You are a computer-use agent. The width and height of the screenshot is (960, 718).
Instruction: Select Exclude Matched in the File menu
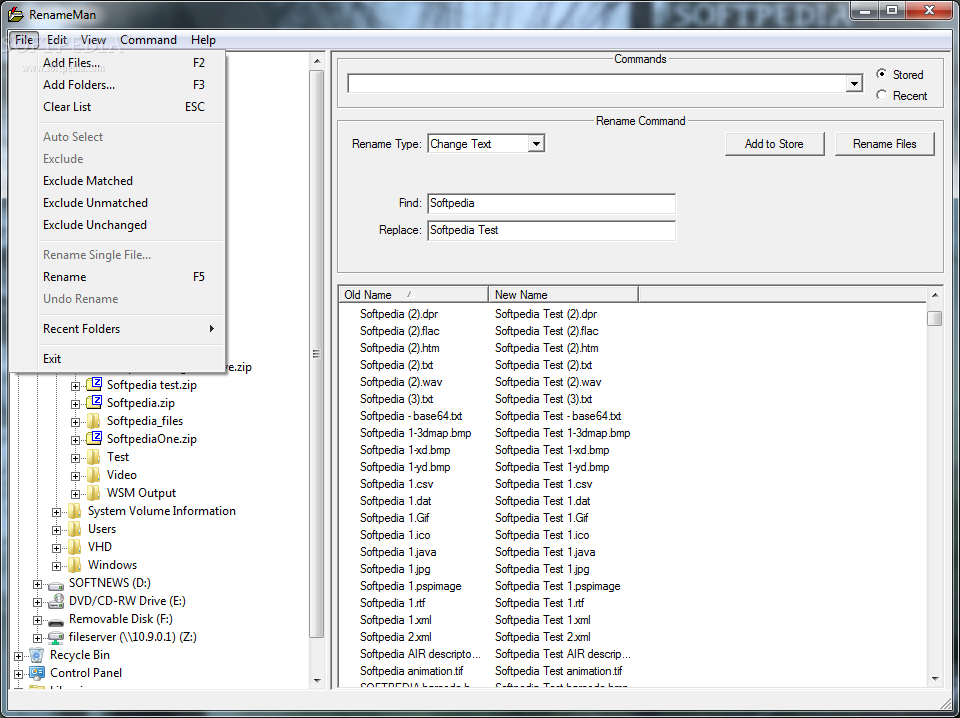coord(117,181)
